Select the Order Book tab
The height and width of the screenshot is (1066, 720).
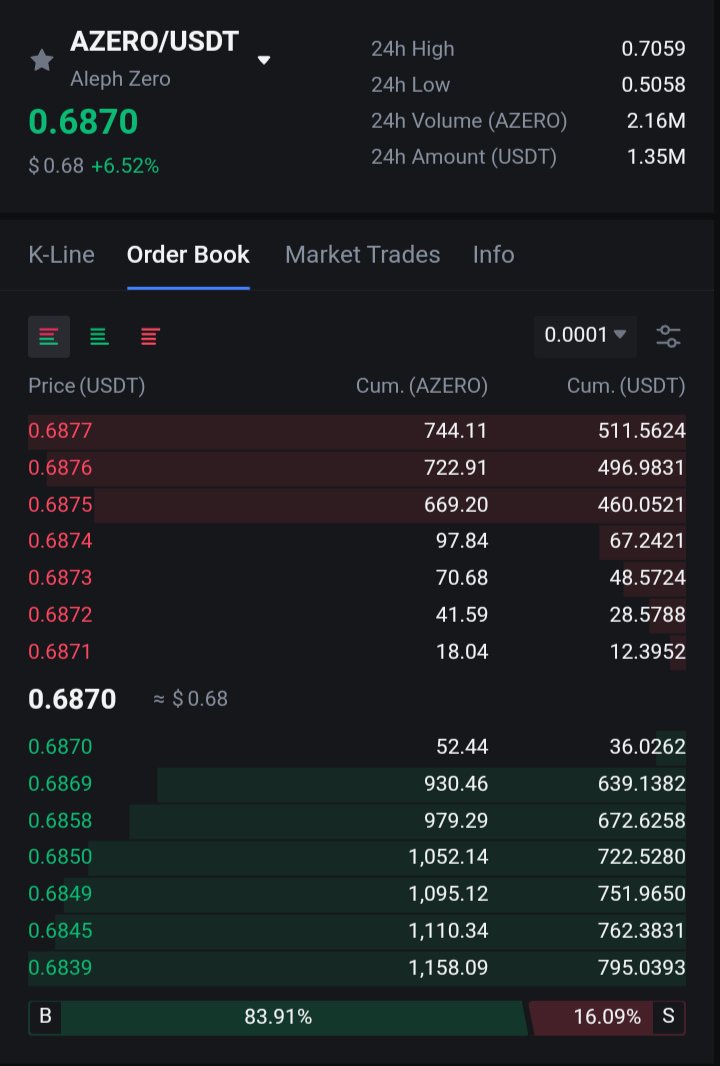(188, 254)
